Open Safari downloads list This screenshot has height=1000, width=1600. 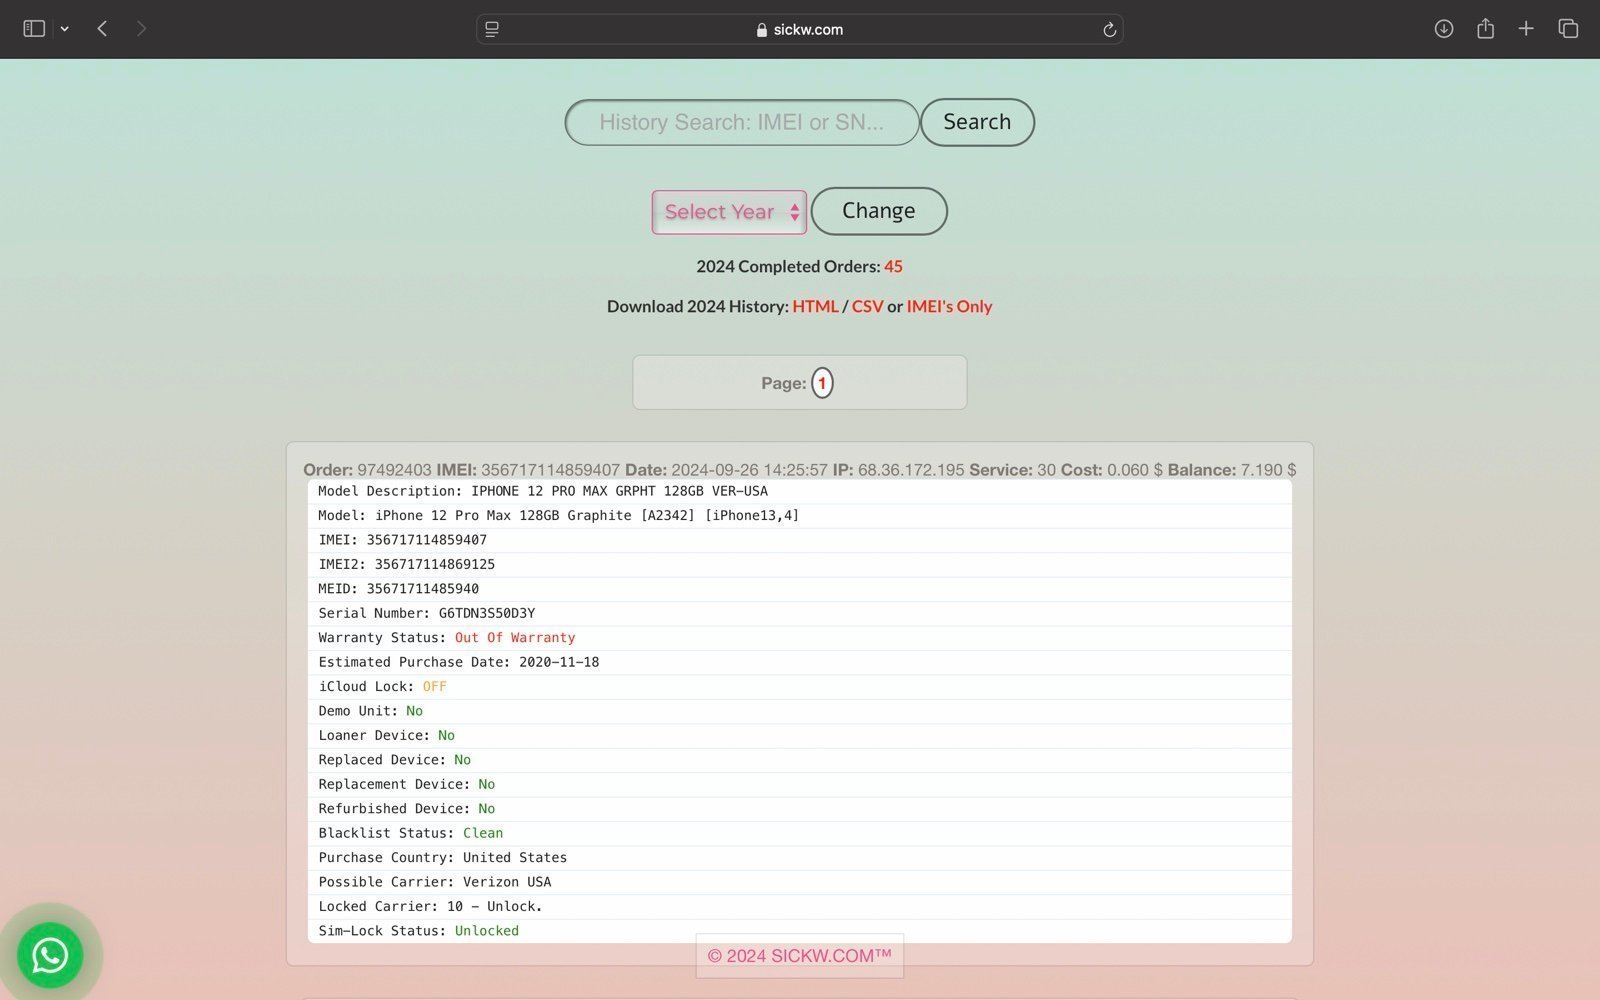[1443, 29]
